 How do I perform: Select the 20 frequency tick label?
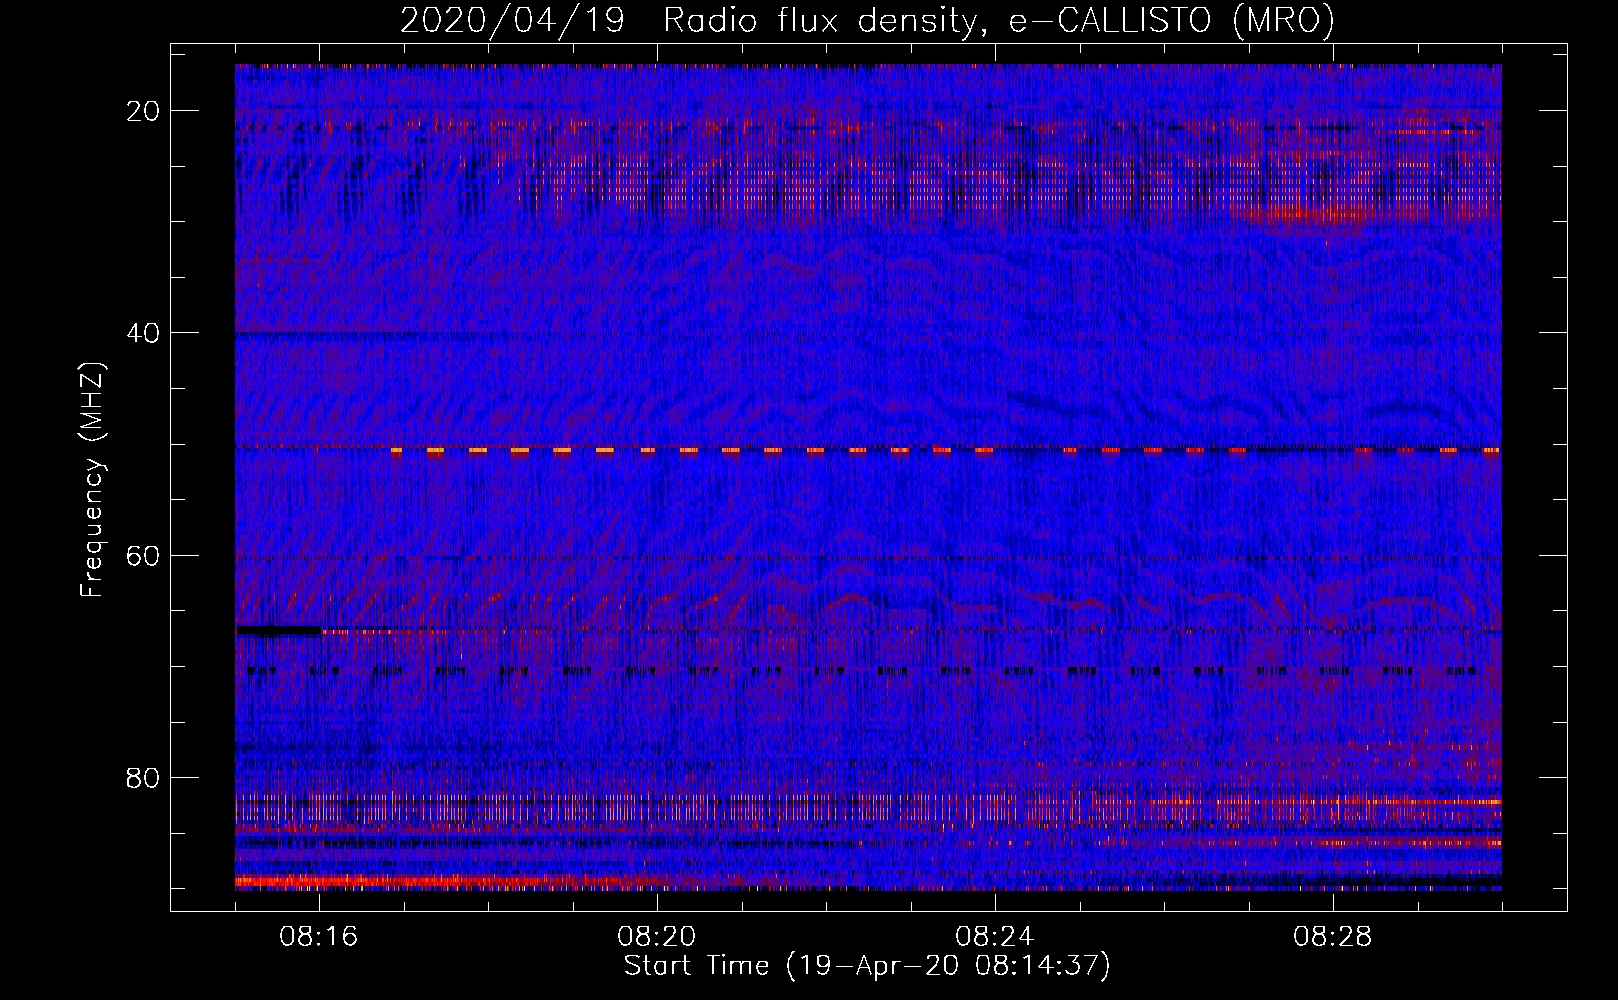coord(144,111)
